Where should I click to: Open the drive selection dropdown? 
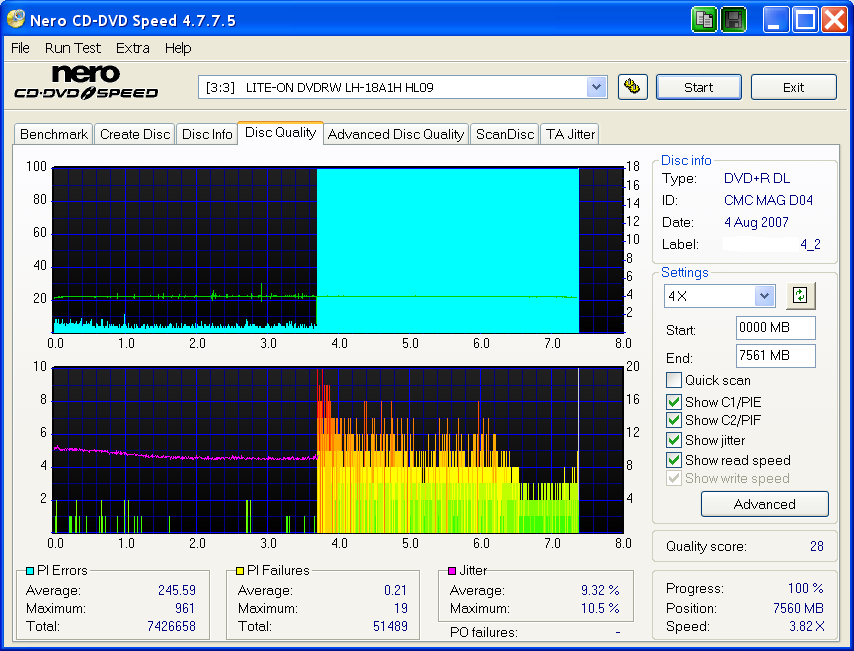point(597,87)
